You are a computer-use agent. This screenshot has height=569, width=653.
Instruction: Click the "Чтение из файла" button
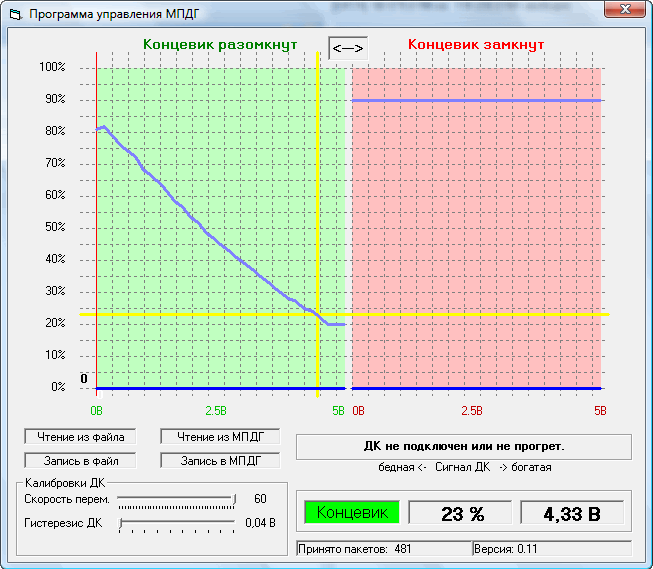[x=80, y=436]
